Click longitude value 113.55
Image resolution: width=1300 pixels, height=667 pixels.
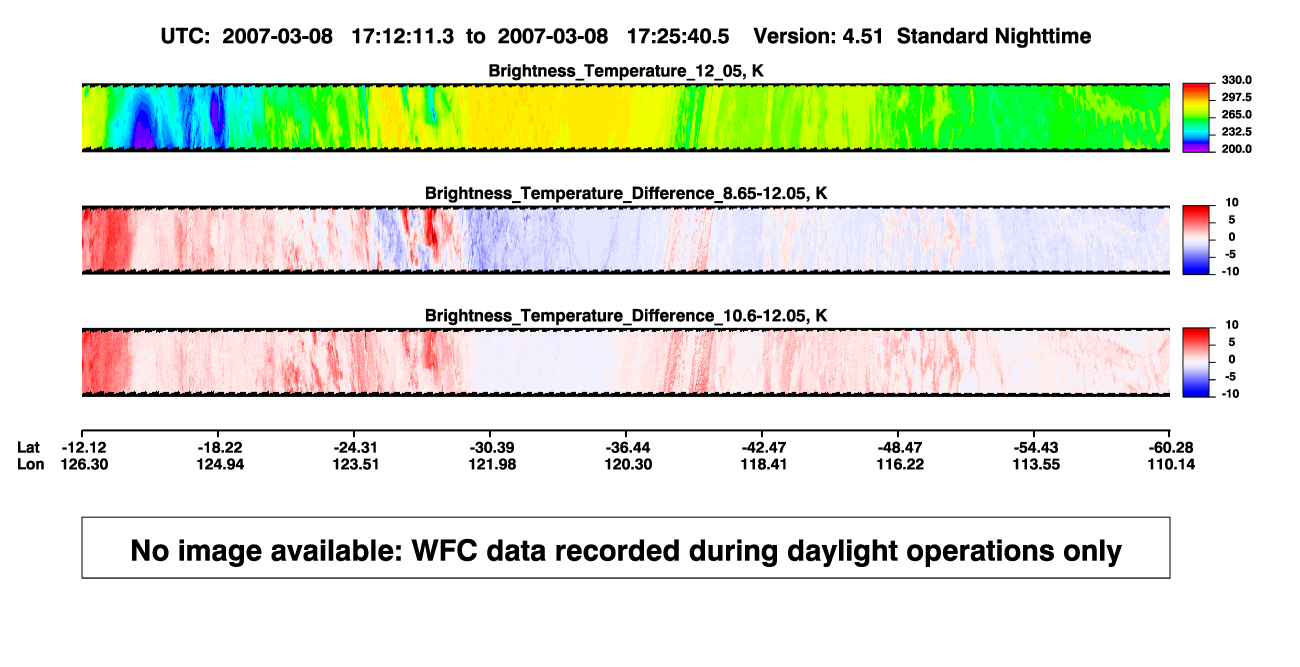[x=1037, y=464]
